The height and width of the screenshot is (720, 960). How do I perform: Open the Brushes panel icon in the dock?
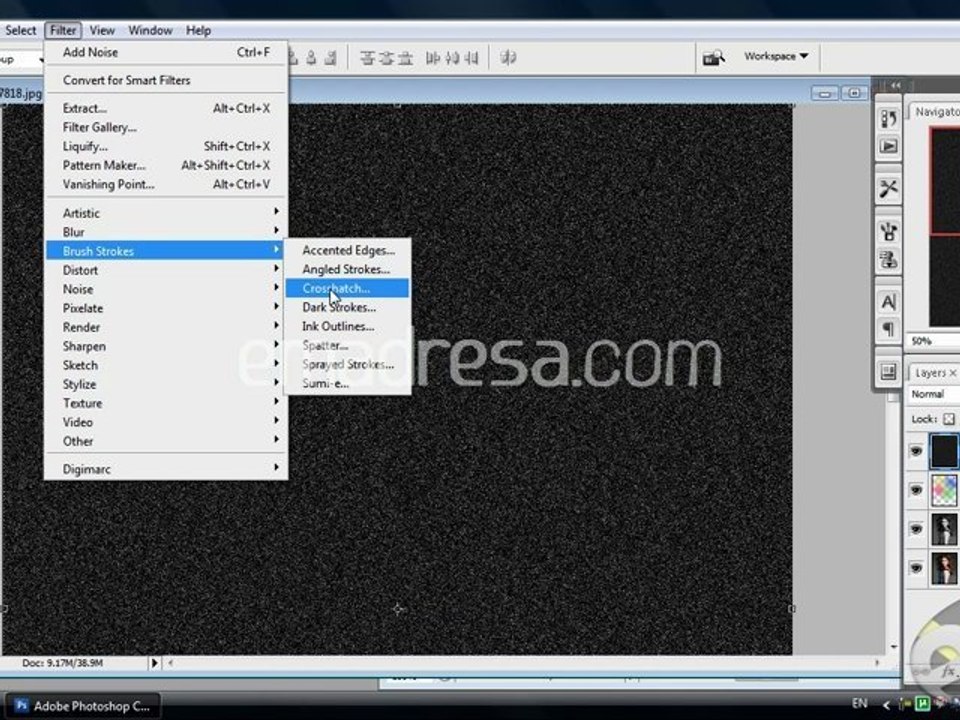[x=888, y=232]
